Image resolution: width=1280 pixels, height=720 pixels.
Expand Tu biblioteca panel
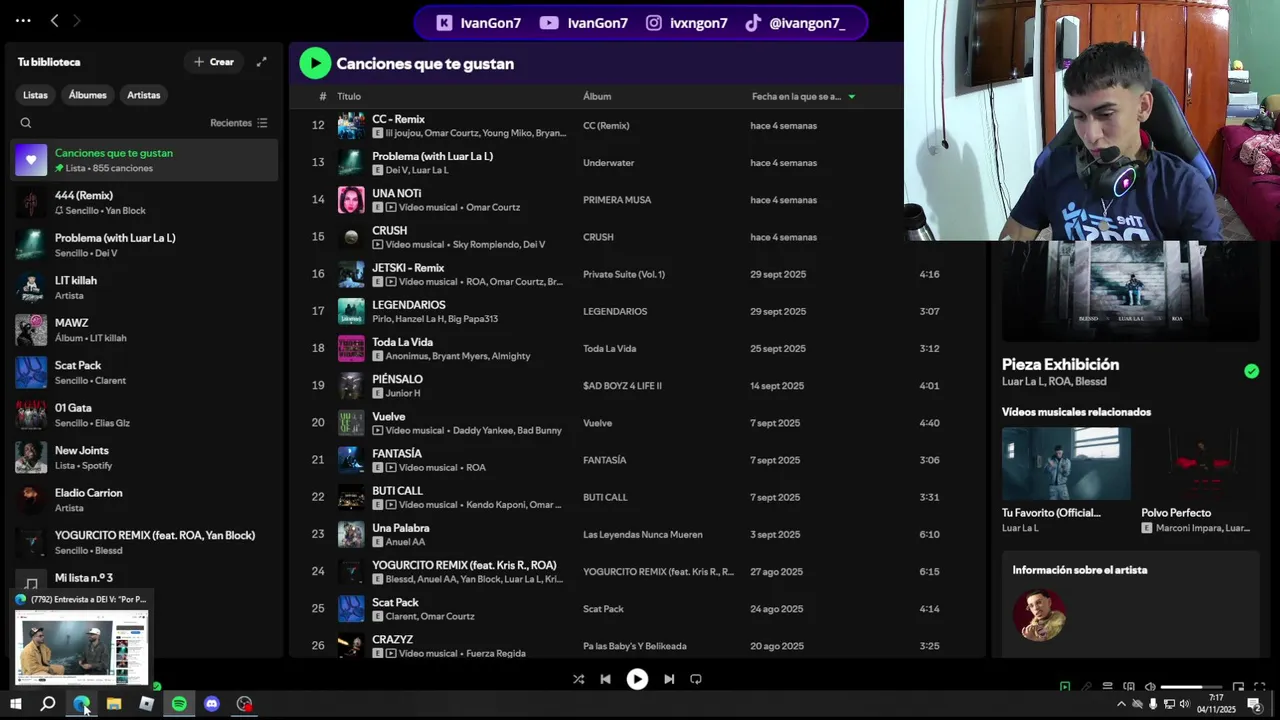tap(261, 62)
